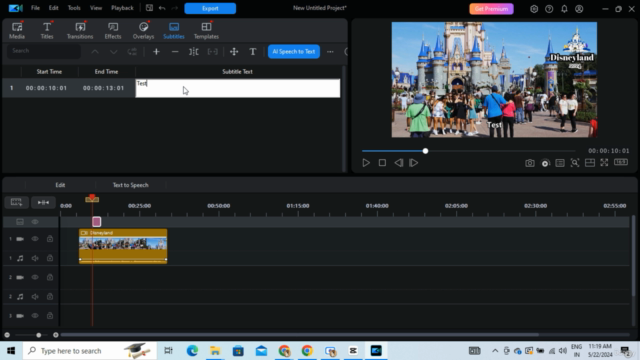Click the subtitle text field containing Test
The width and height of the screenshot is (640, 360).
coord(238,88)
